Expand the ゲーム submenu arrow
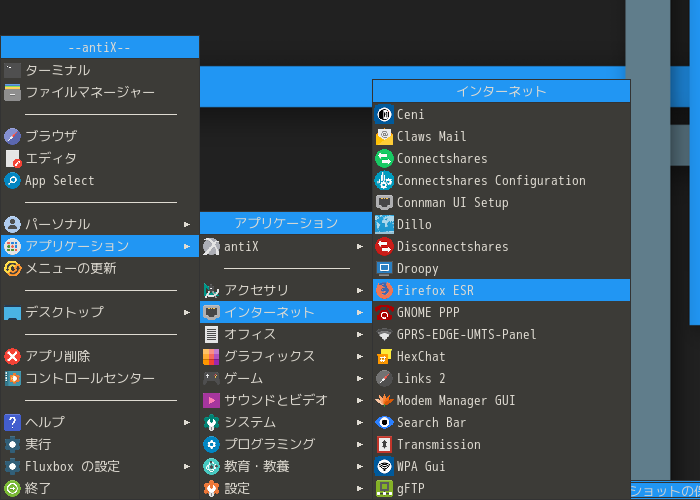Screen dimensions: 700x500 (x=360, y=378)
